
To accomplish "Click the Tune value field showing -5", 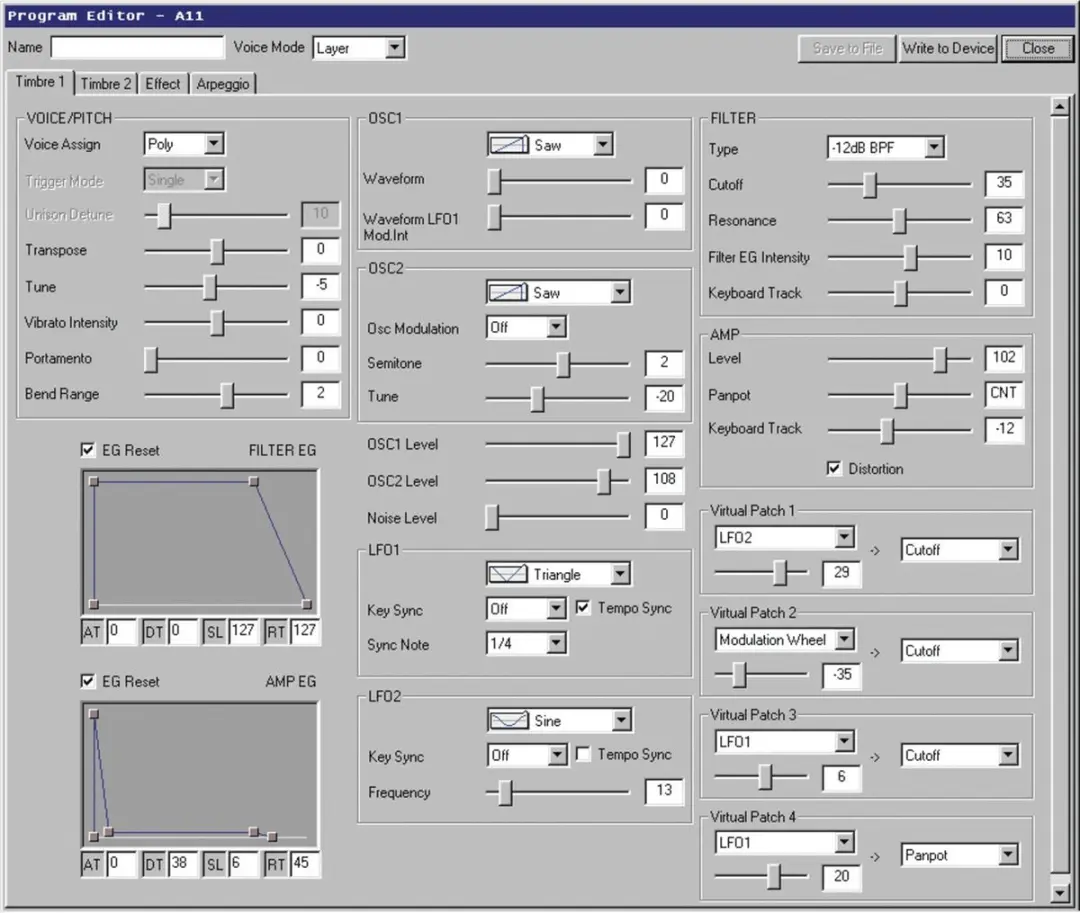I will point(320,285).
